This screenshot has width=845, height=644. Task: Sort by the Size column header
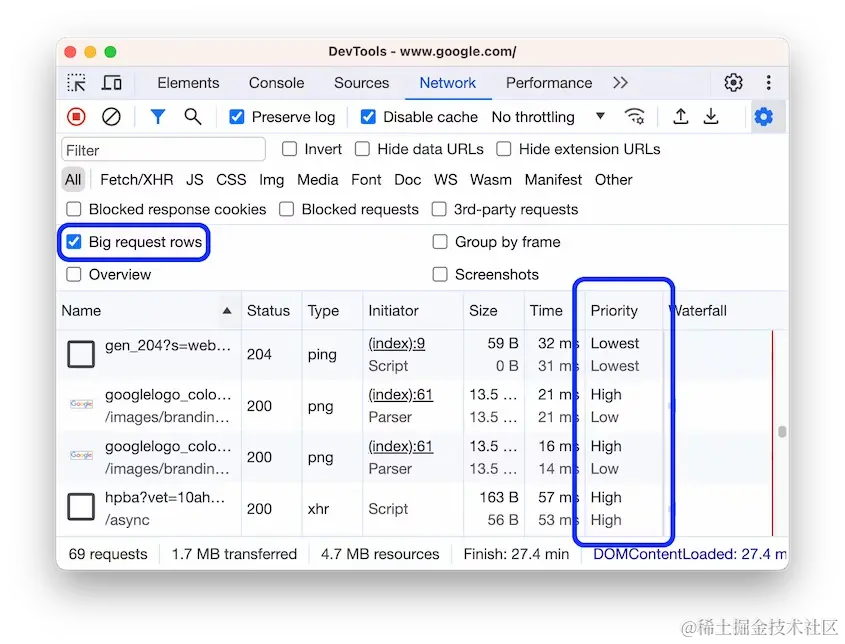tap(494, 310)
